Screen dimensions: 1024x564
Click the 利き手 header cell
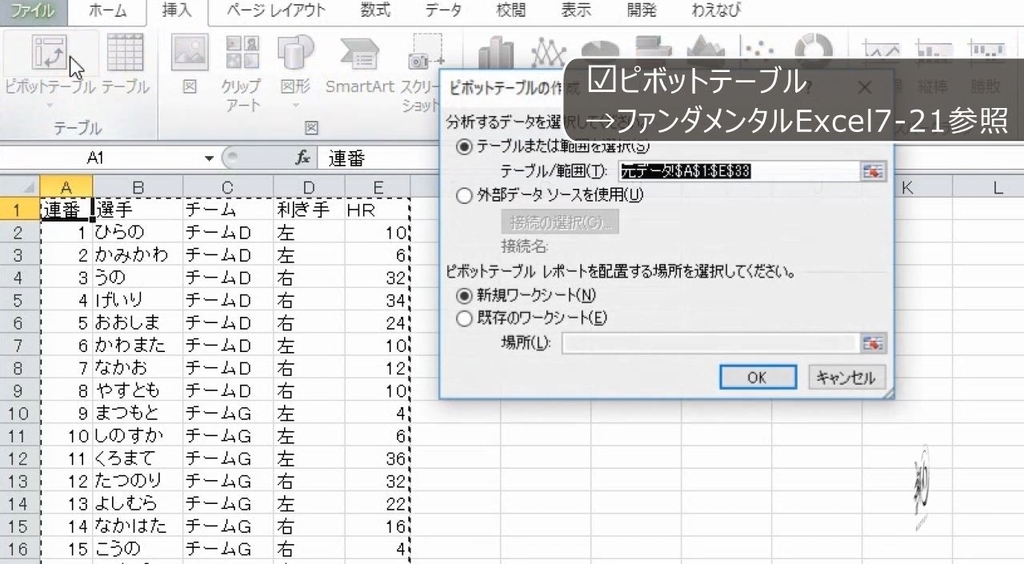click(x=309, y=210)
